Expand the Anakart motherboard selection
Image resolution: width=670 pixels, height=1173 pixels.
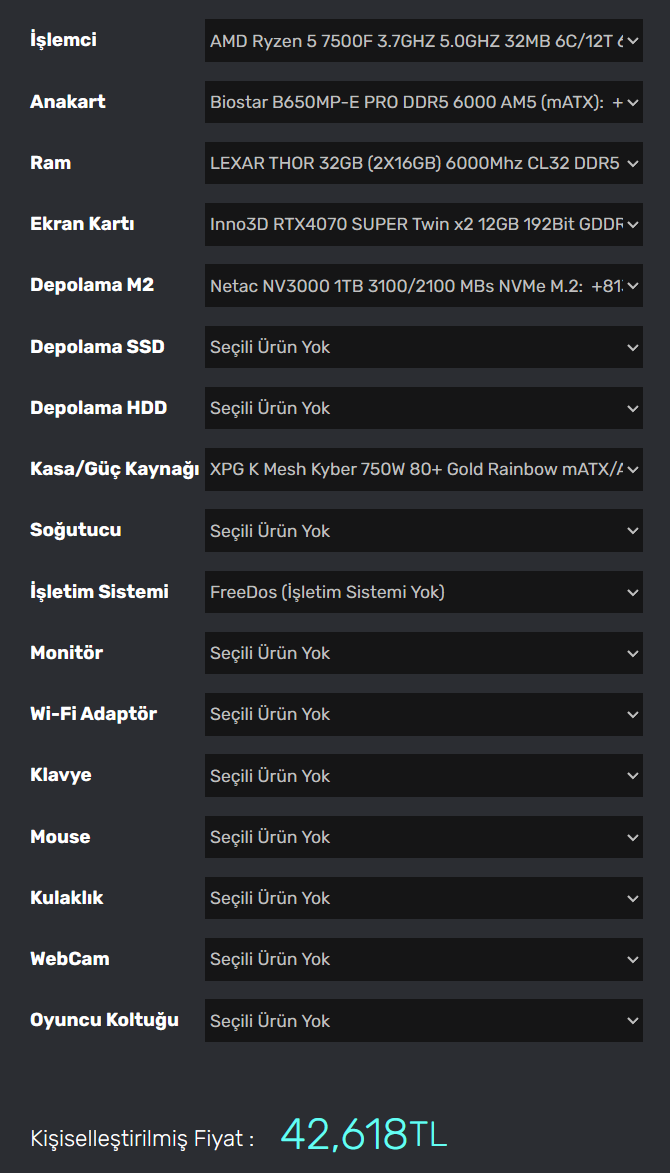click(423, 102)
